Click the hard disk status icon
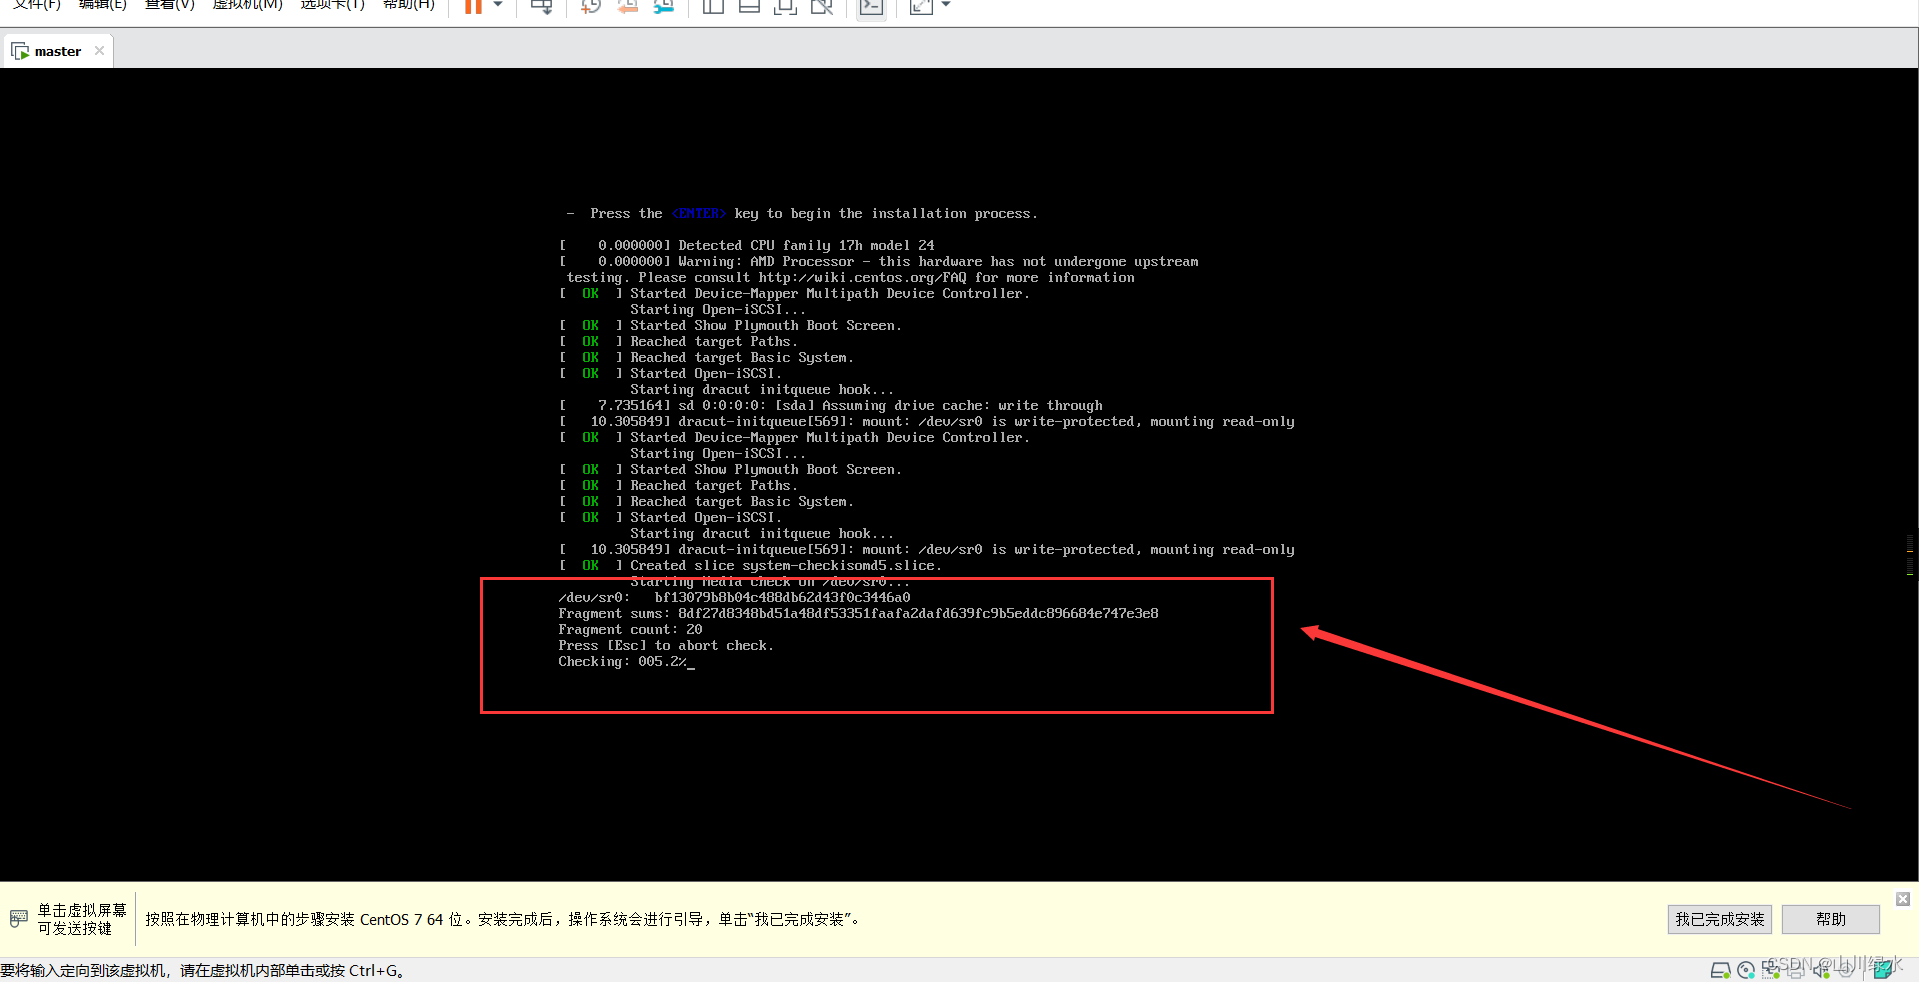The width and height of the screenshot is (1919, 982). click(x=1721, y=970)
